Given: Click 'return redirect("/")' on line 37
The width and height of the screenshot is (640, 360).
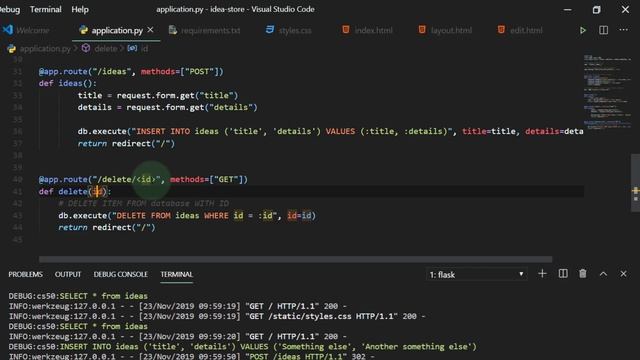Looking at the screenshot, I should [x=126, y=144].
